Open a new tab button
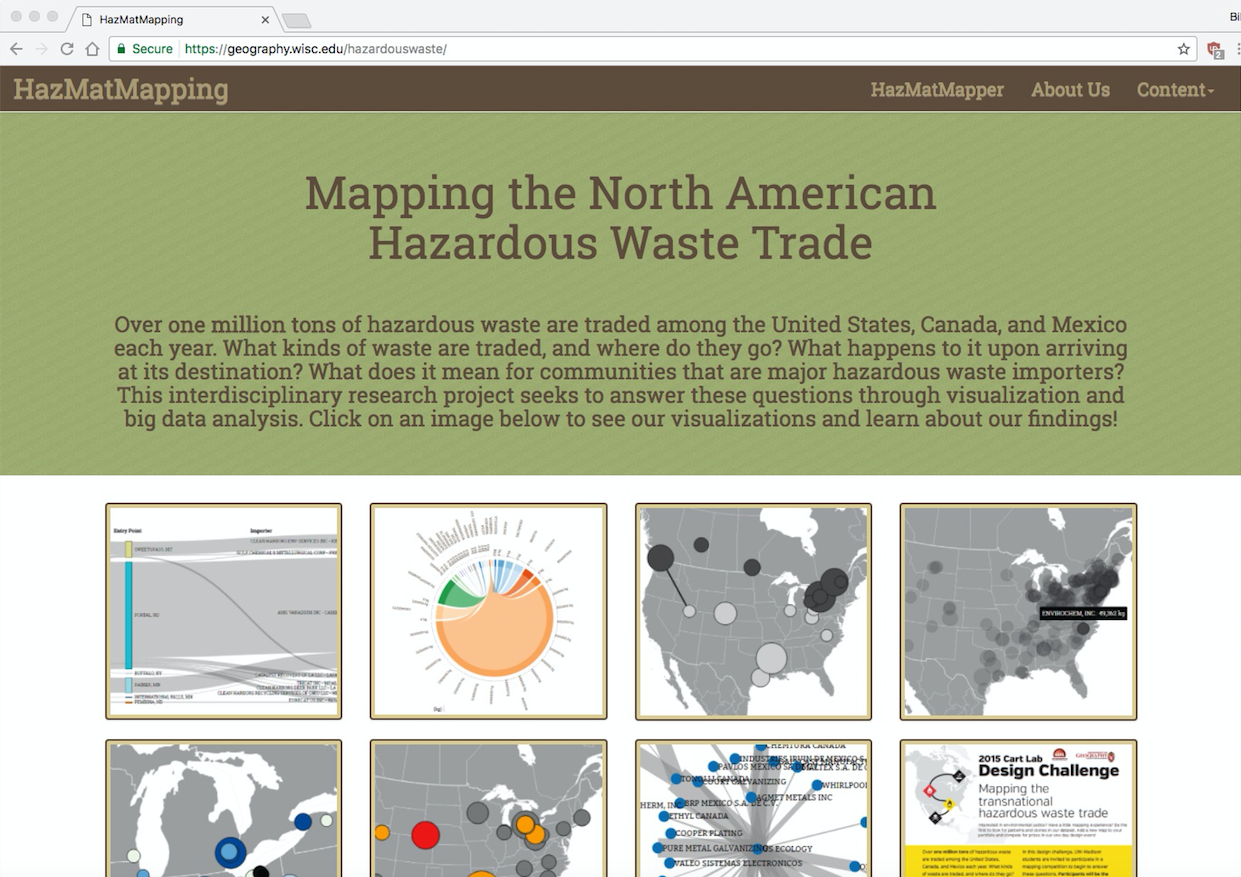Viewport: 1241px width, 877px height. (x=296, y=21)
